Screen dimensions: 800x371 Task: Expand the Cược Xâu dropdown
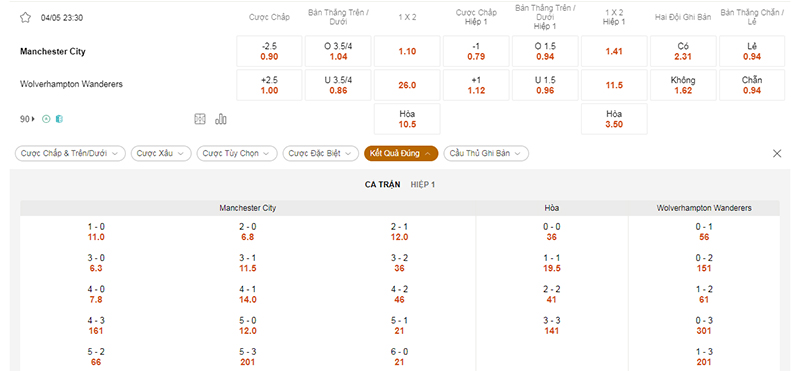pyautogui.click(x=161, y=153)
